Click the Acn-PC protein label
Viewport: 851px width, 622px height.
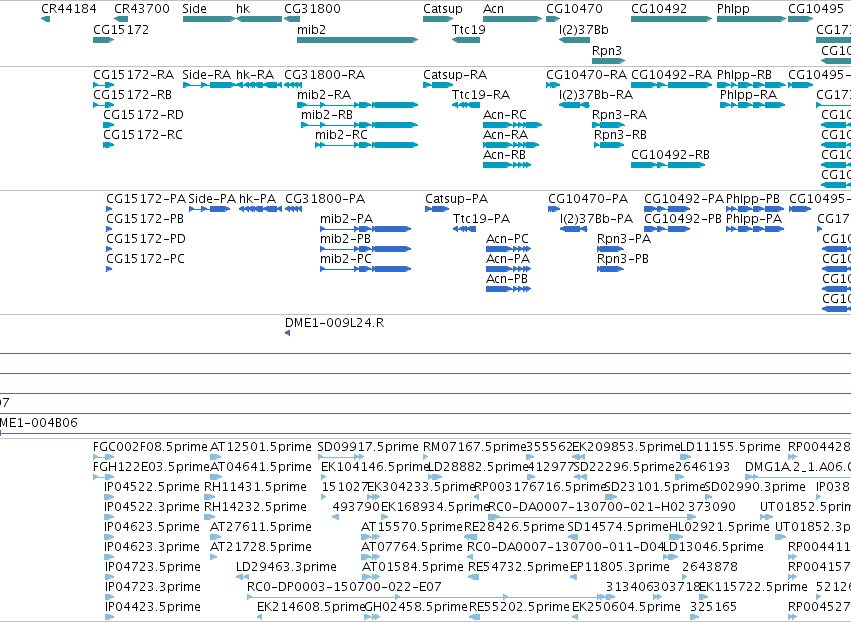(507, 239)
